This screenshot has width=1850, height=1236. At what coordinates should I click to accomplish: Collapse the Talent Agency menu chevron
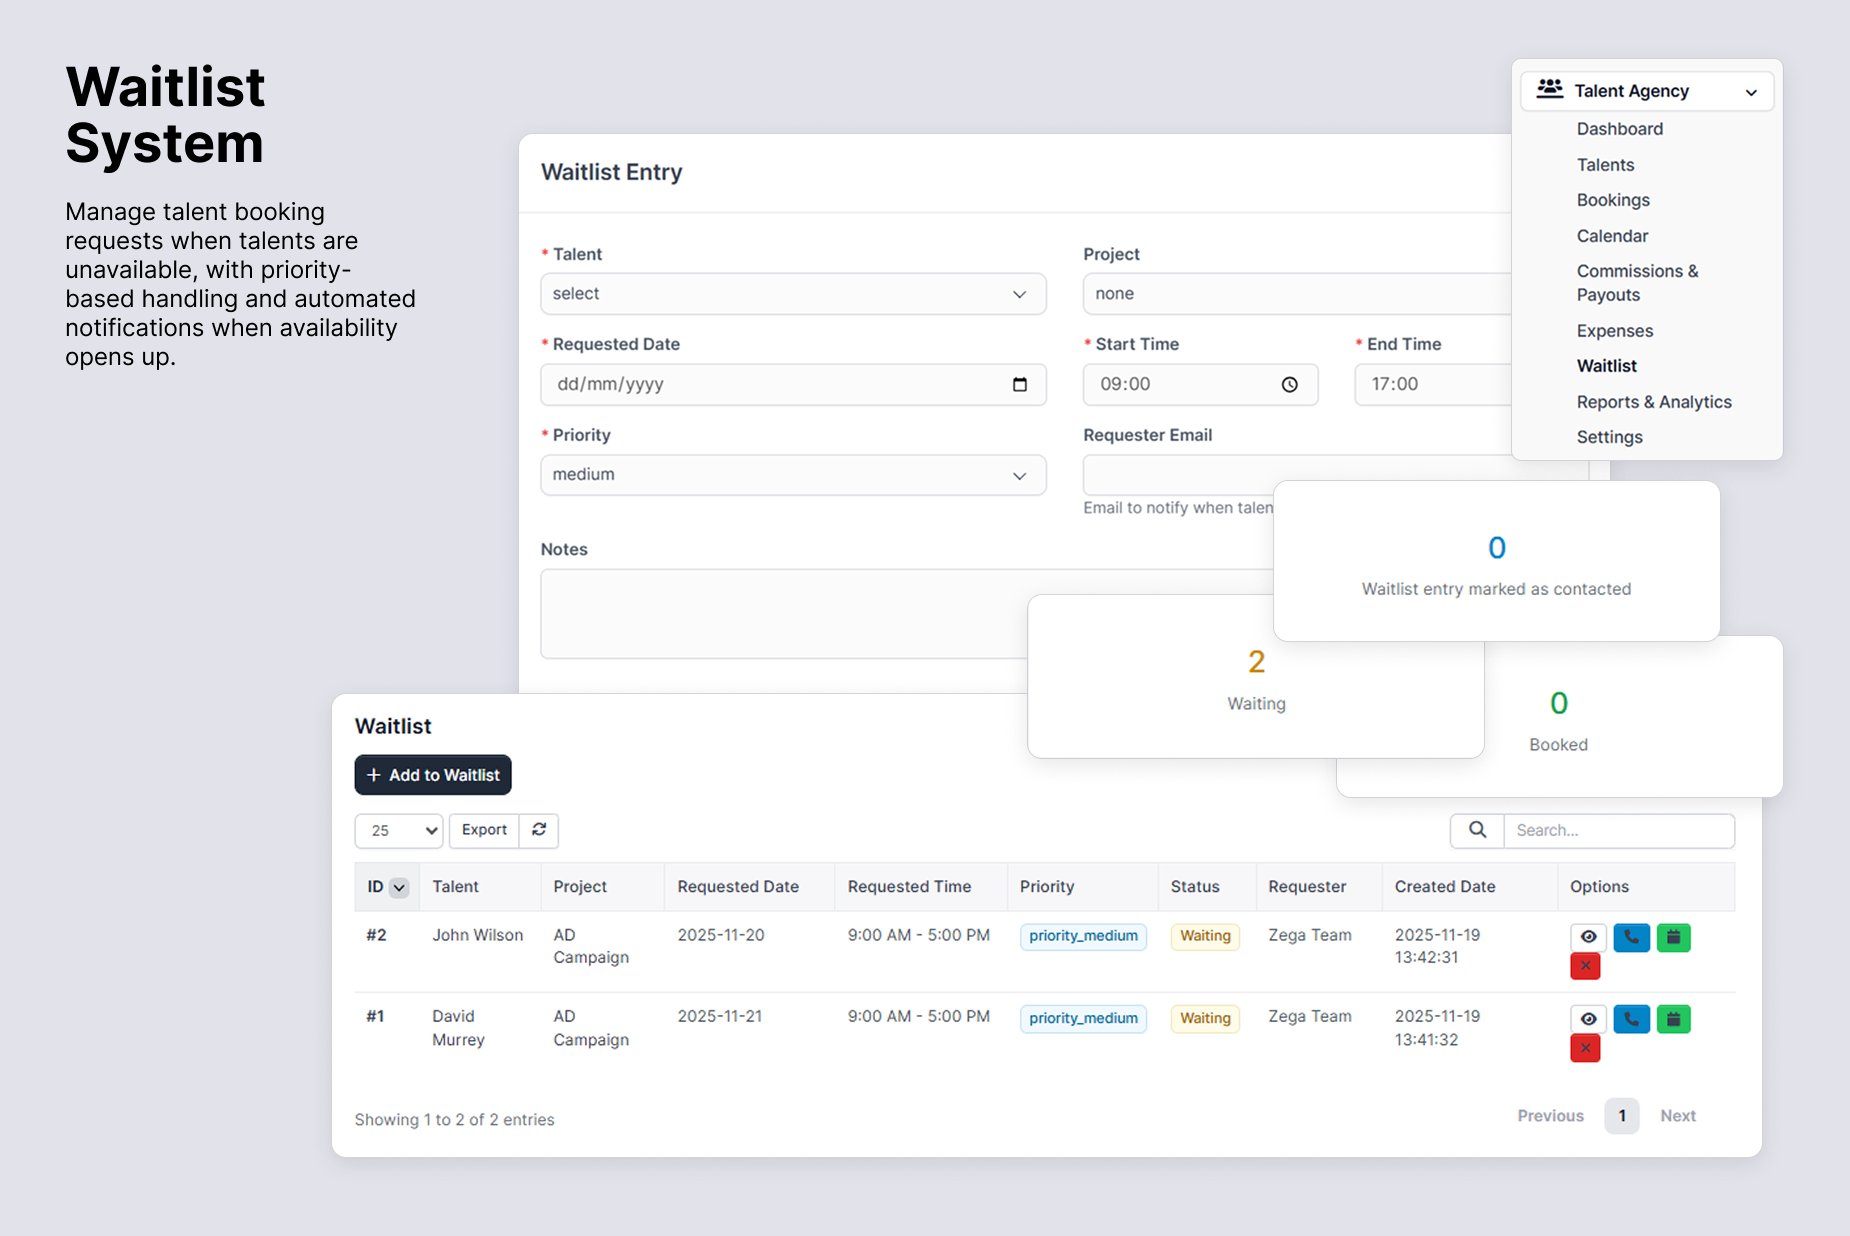click(x=1751, y=92)
